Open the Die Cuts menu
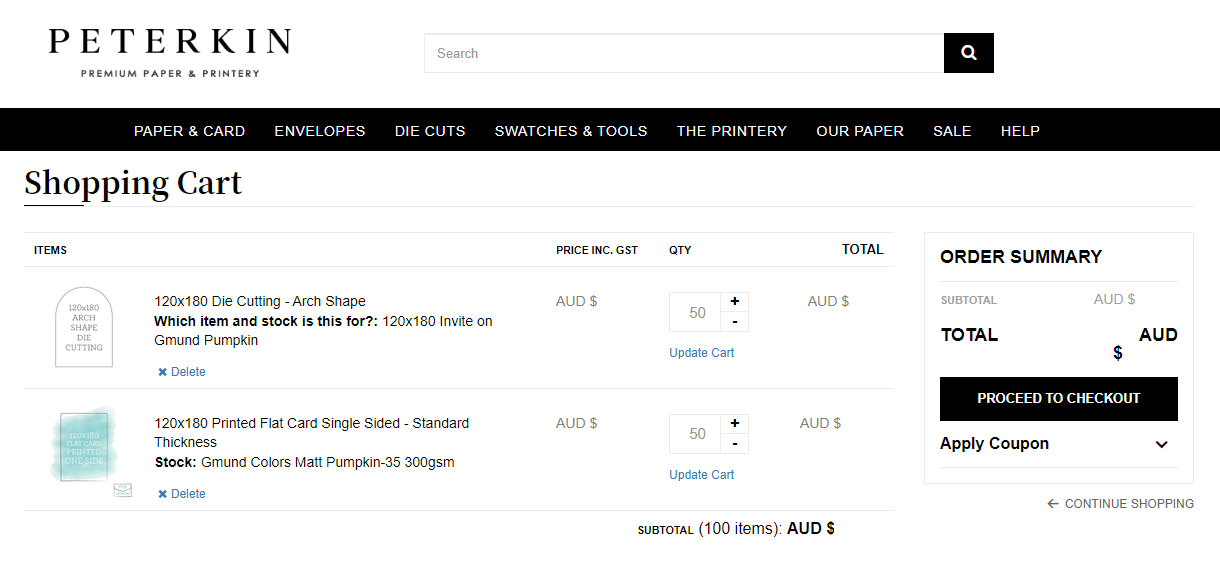1220x572 pixels. tap(430, 131)
